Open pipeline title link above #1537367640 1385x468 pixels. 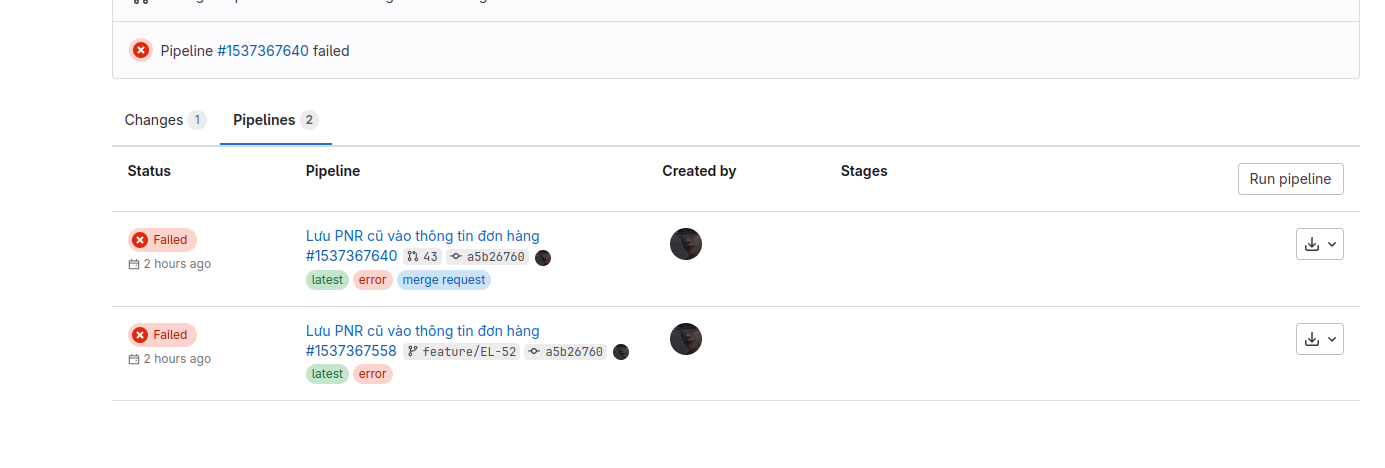tap(422, 236)
